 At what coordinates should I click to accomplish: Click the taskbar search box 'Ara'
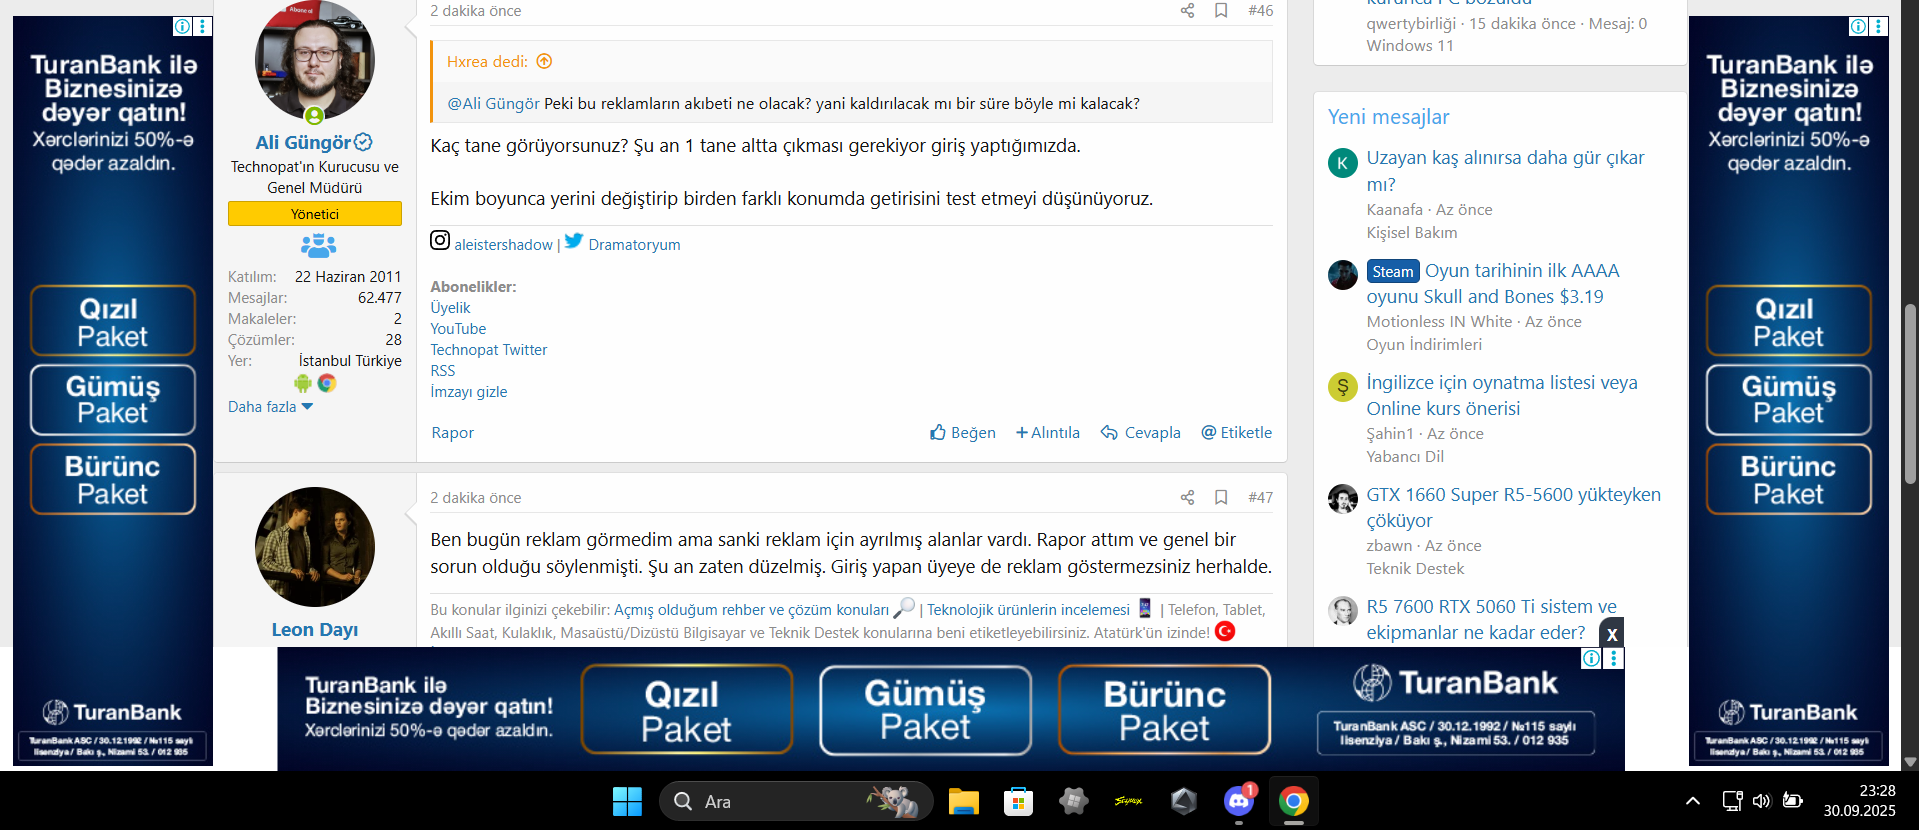click(796, 801)
